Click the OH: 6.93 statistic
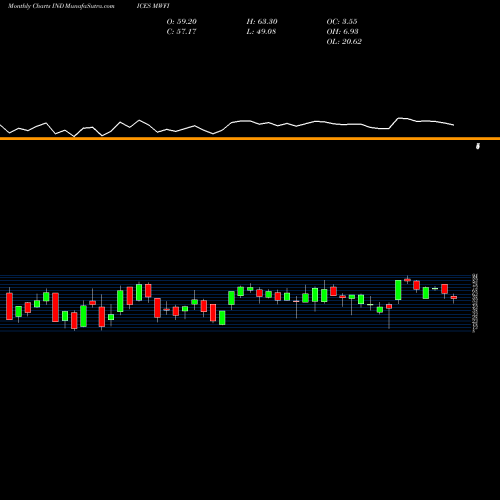This screenshot has height=500, width=500. [342, 31]
